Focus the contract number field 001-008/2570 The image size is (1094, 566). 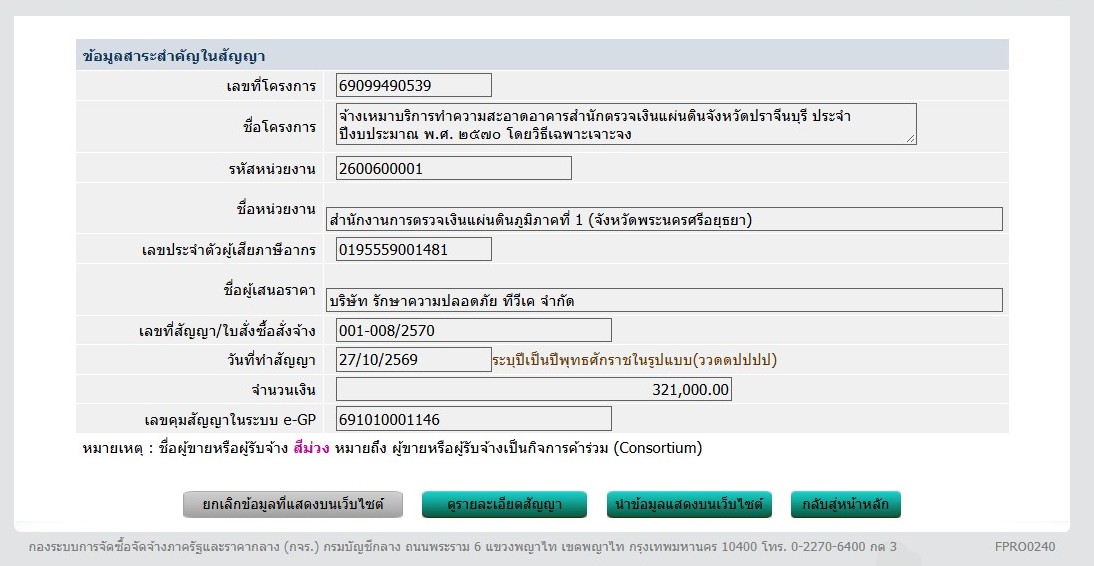[x=474, y=330]
